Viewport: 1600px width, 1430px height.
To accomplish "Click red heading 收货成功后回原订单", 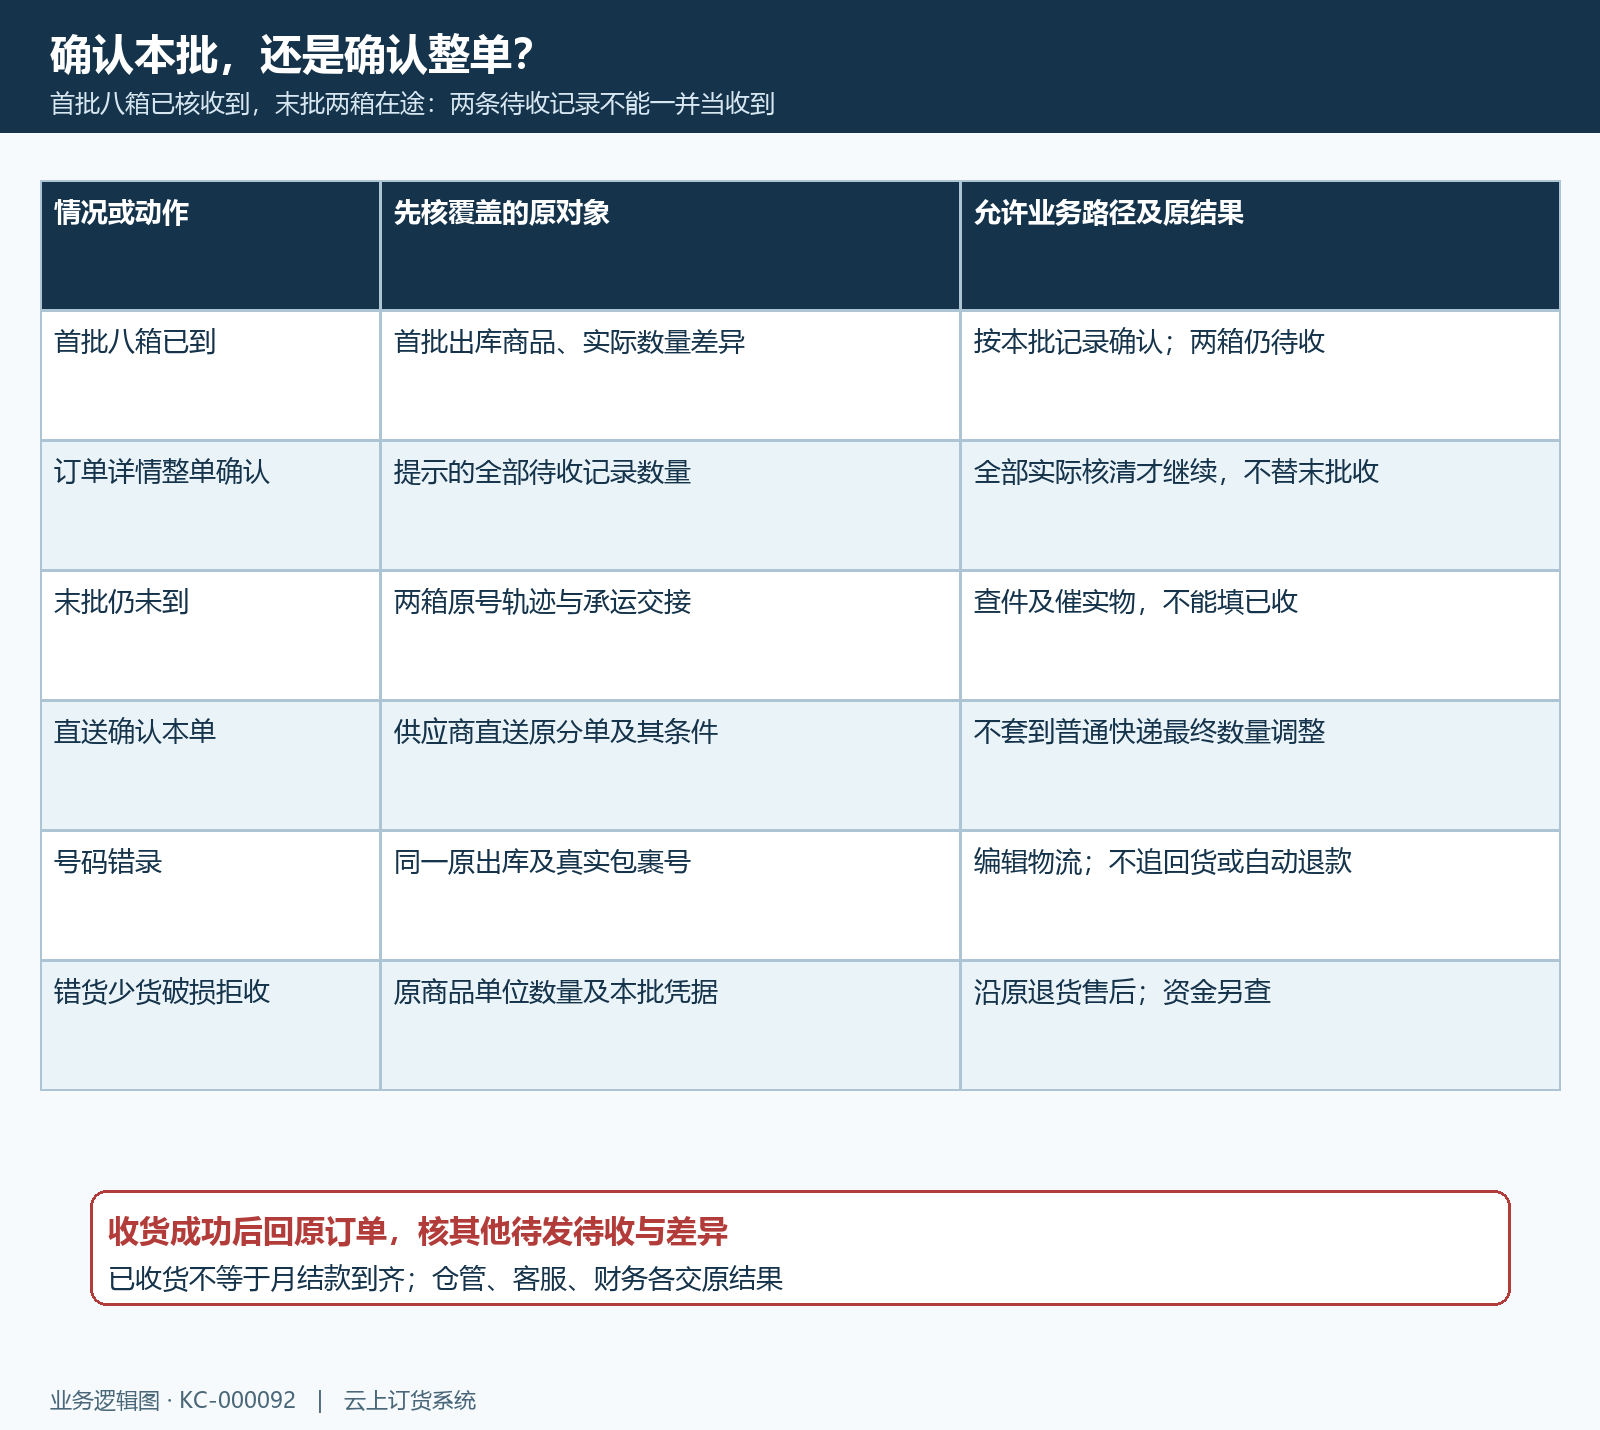I will [247, 1231].
